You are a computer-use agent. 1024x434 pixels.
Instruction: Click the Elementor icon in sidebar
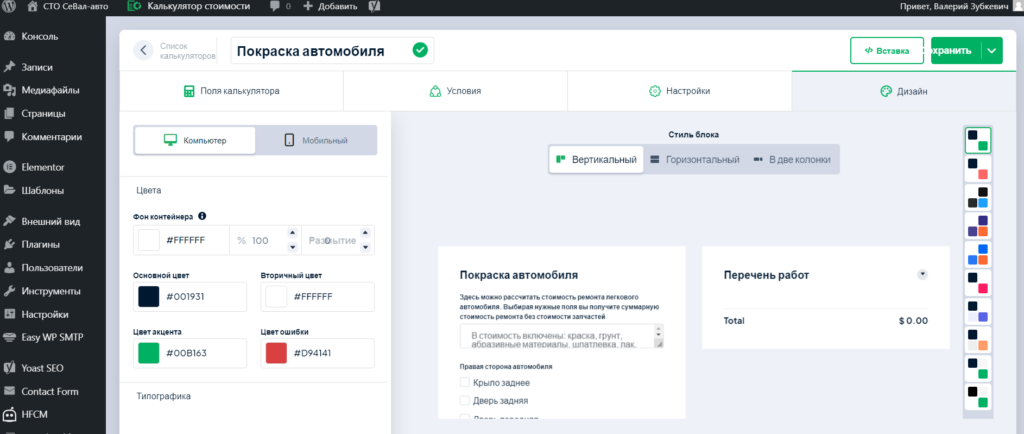10,167
